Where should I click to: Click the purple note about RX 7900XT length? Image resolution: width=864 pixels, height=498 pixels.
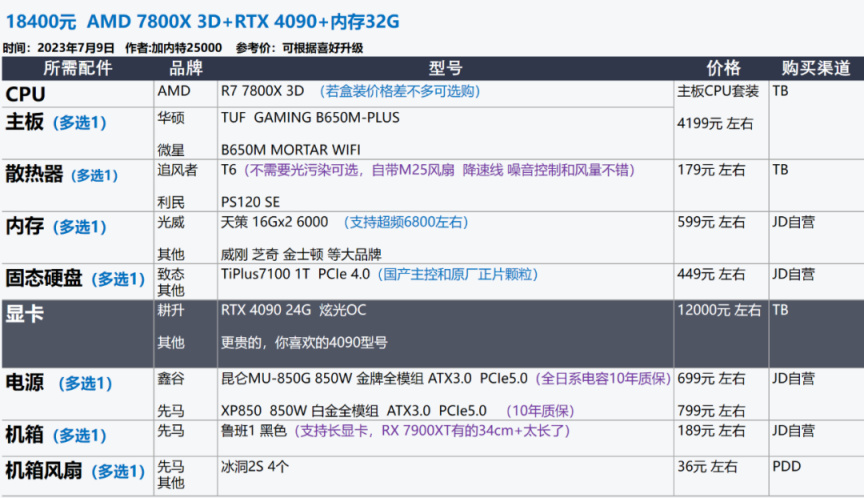[x=432, y=431]
